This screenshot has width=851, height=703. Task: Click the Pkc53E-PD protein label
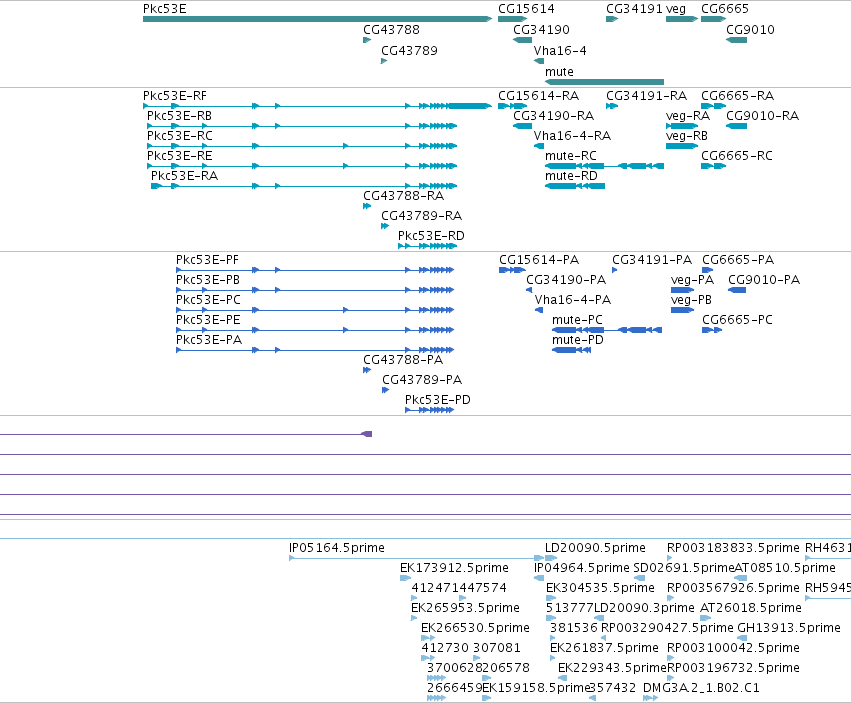[x=437, y=400]
